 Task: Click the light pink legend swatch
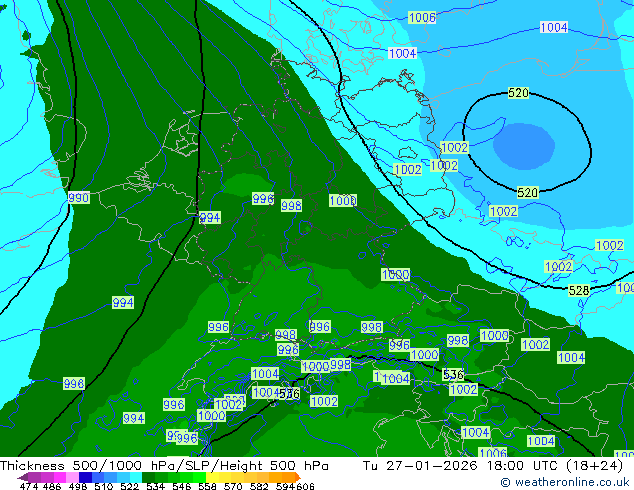coord(72,477)
